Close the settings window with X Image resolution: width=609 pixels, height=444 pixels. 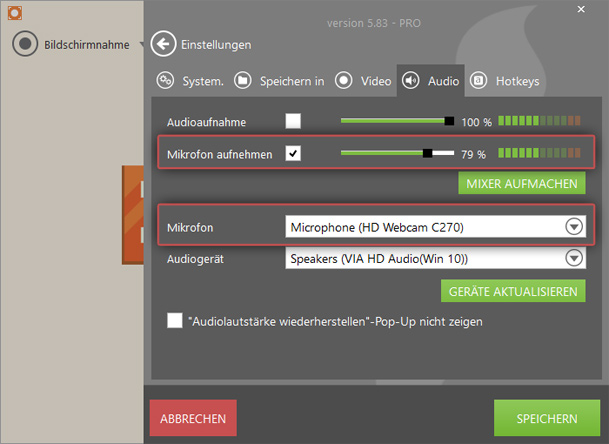click(581, 9)
